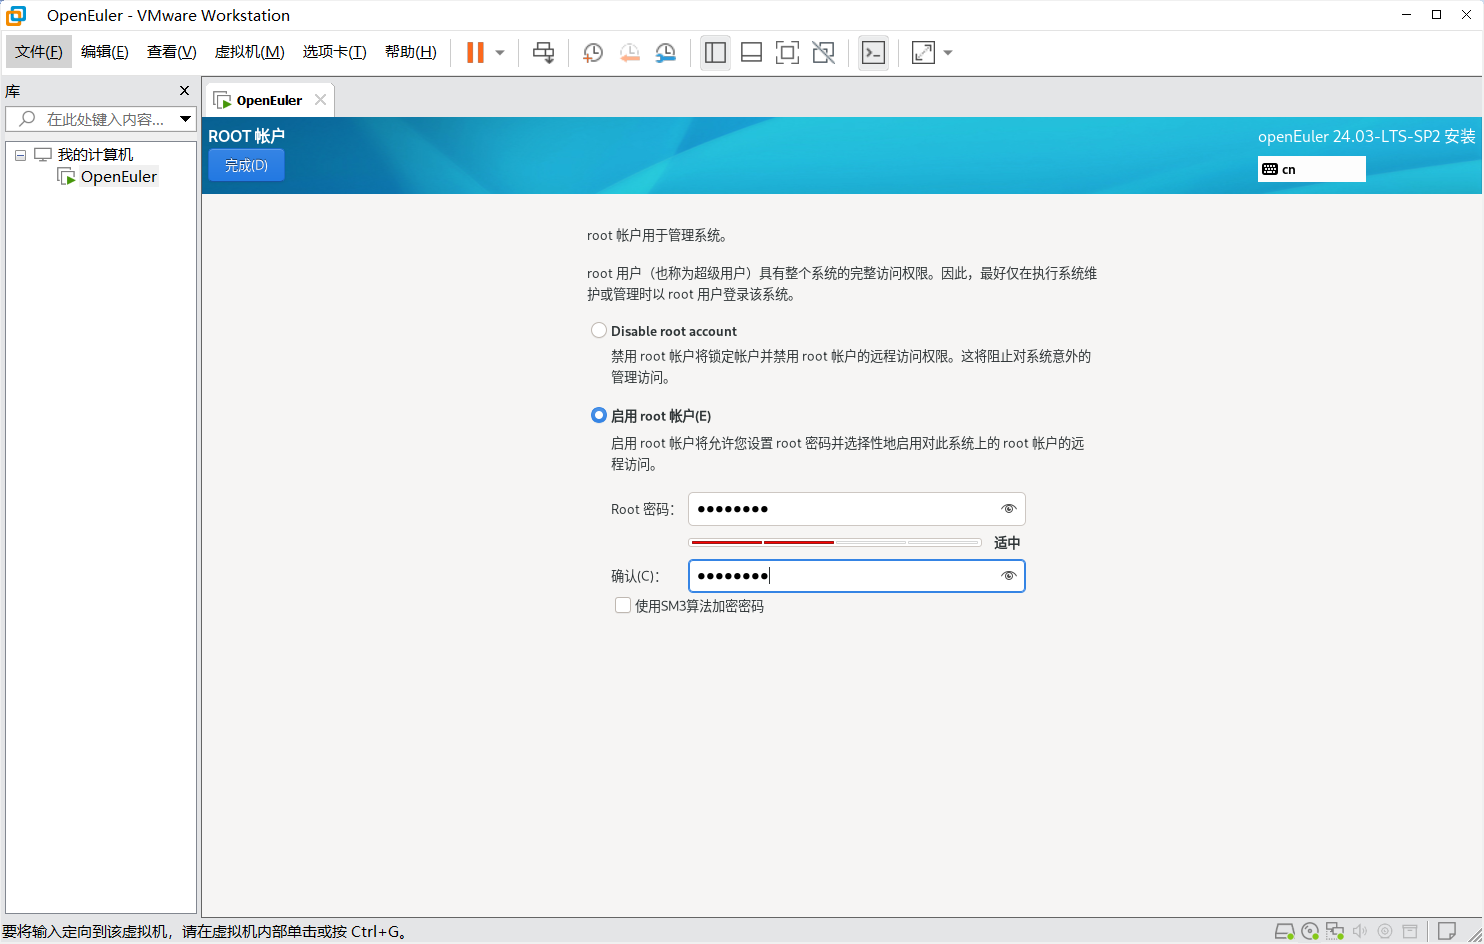Click the password strength bar
The height and width of the screenshot is (944, 1484).
[835, 542]
